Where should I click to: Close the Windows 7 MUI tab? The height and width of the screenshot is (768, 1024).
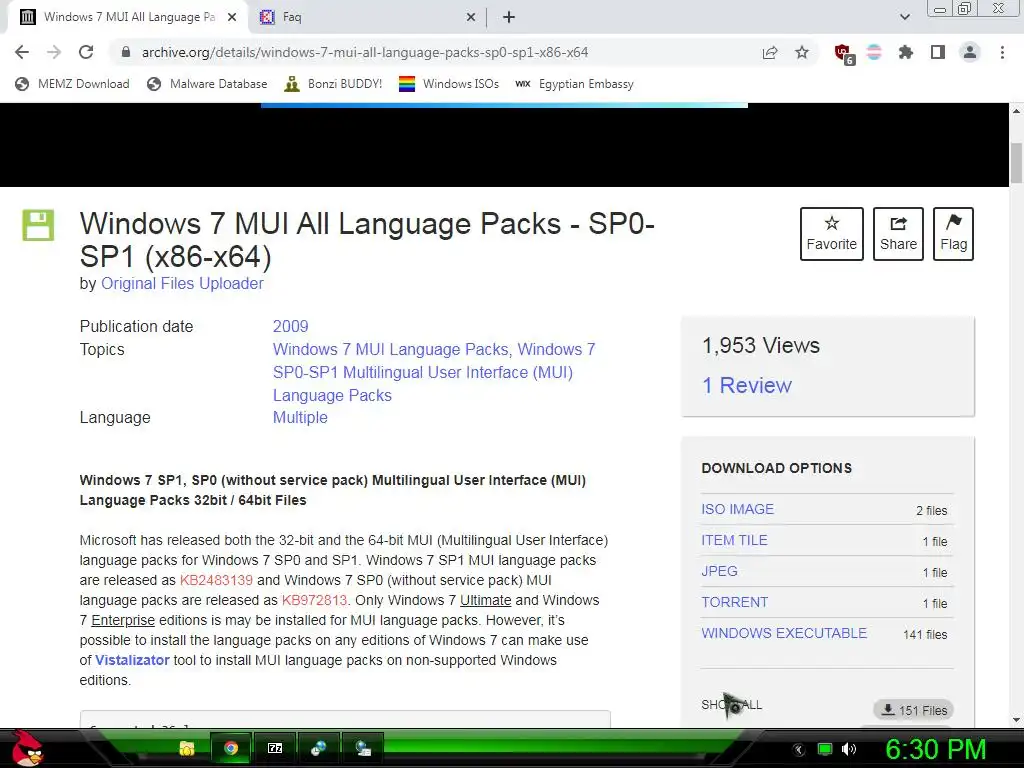[x=232, y=18]
